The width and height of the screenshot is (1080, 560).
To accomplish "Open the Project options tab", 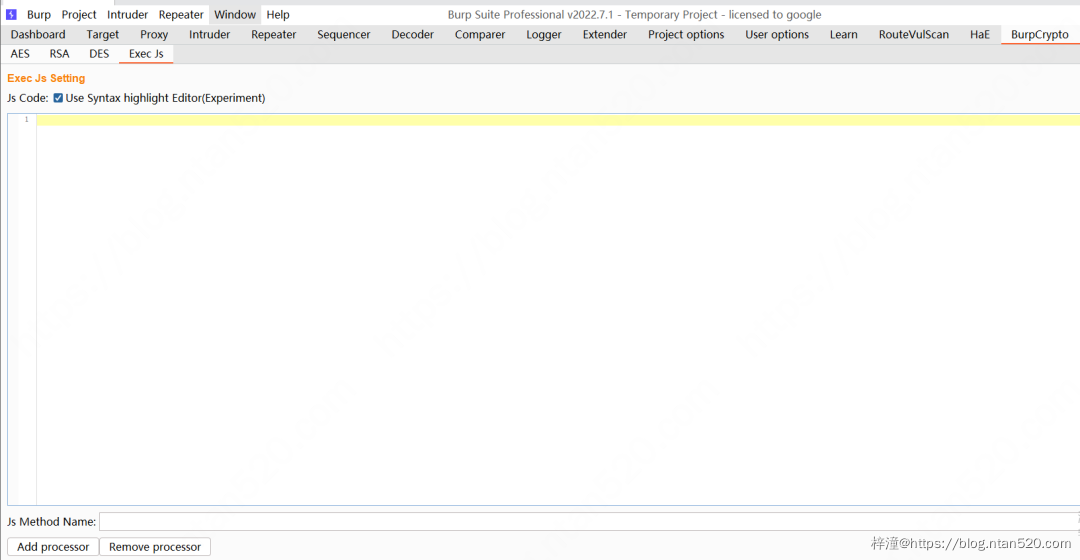I will (x=686, y=34).
